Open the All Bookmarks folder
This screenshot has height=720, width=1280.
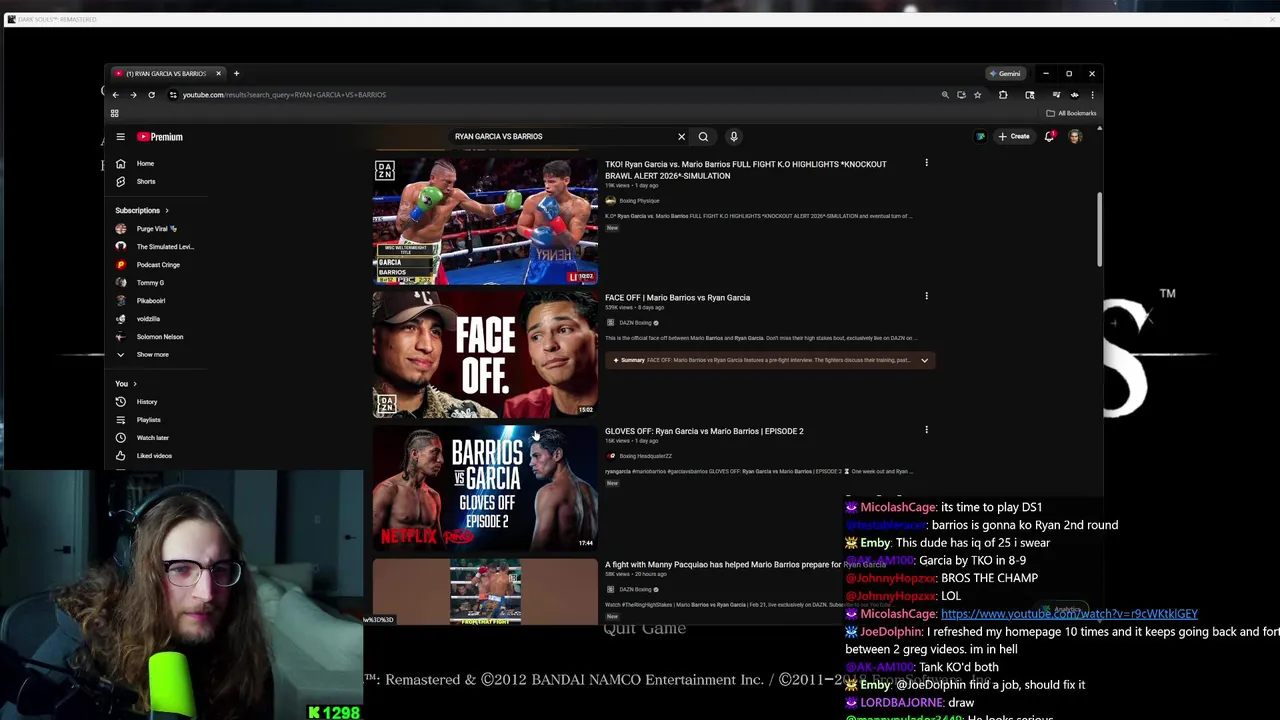coord(1071,114)
